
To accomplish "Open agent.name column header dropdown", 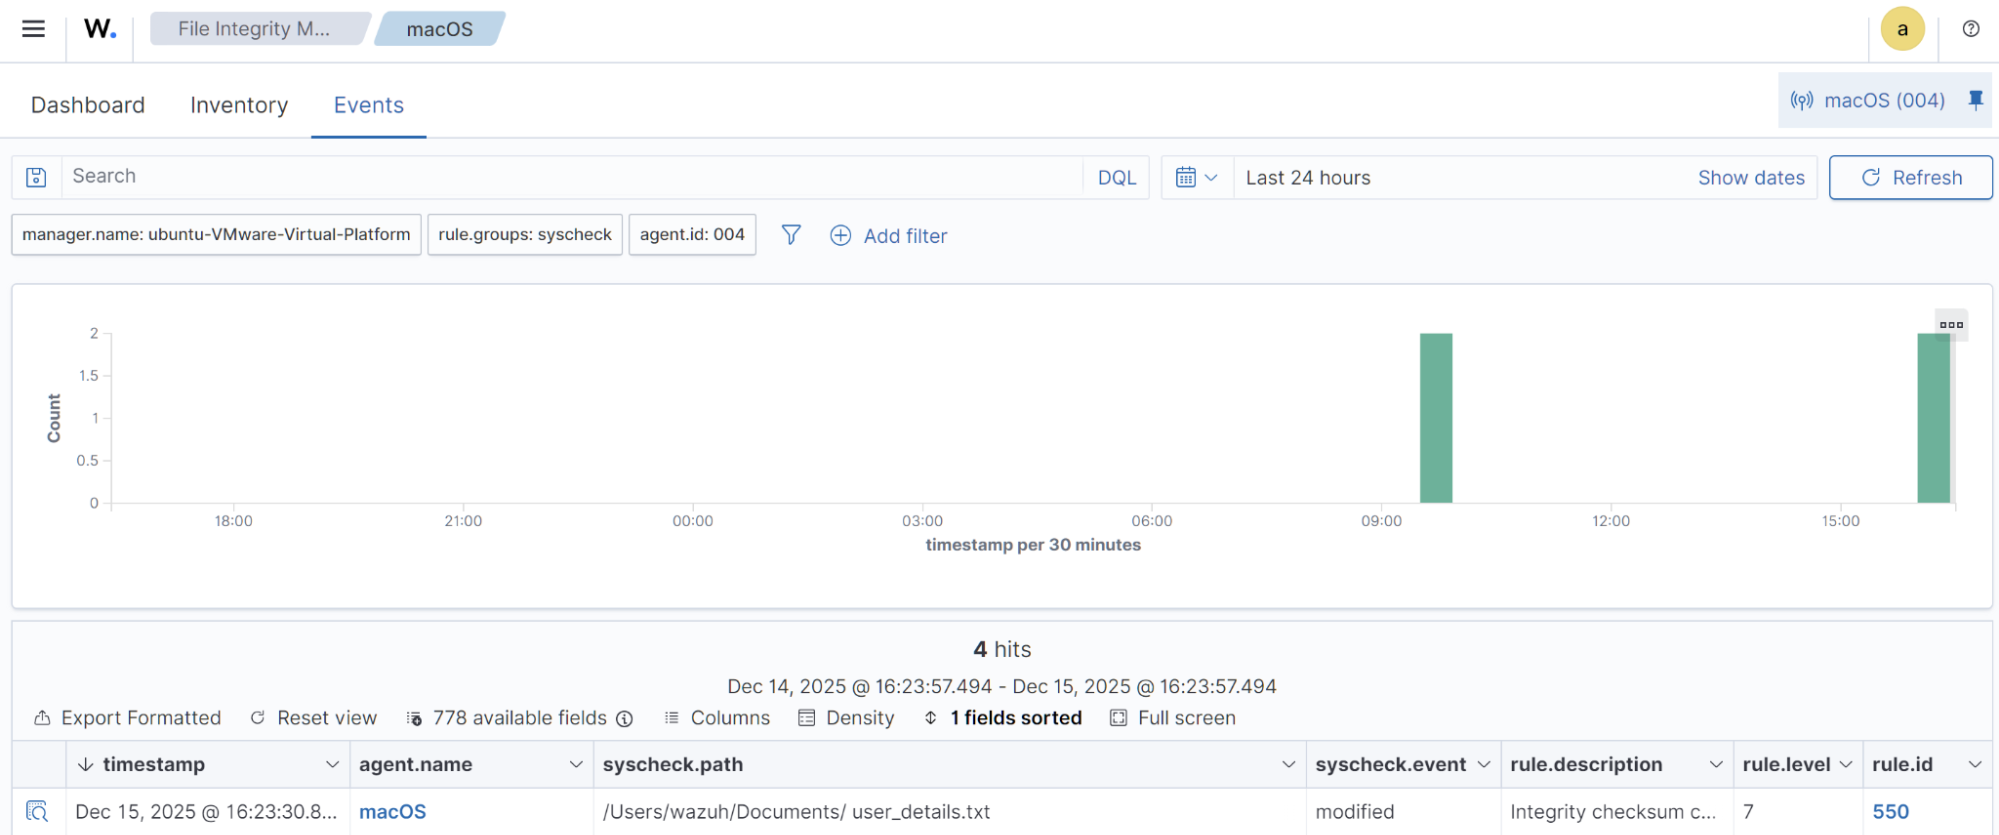I will [576, 764].
